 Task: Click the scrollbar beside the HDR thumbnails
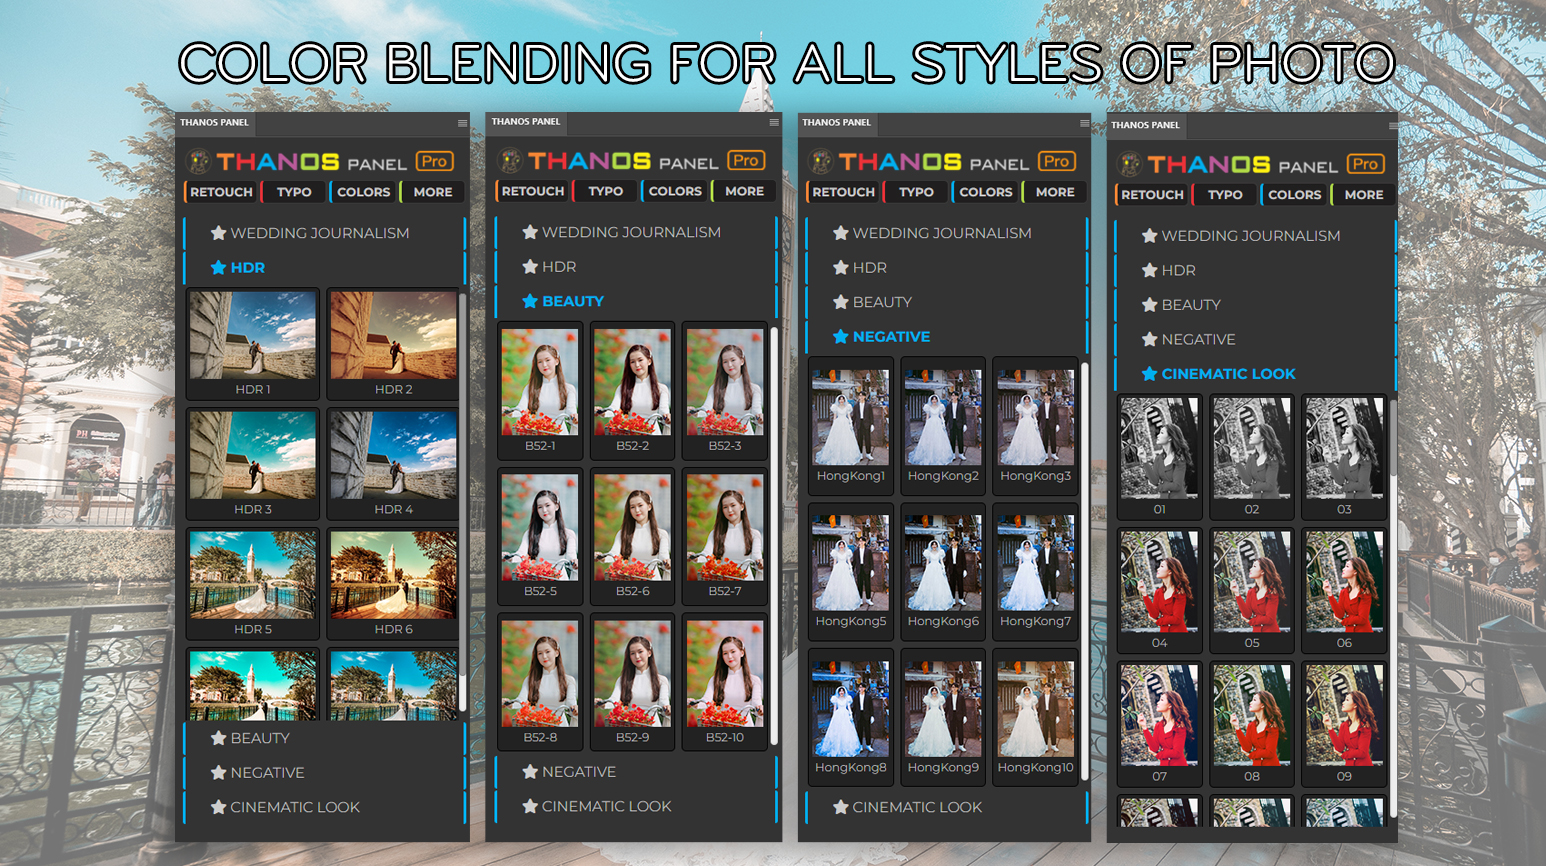[x=462, y=502]
